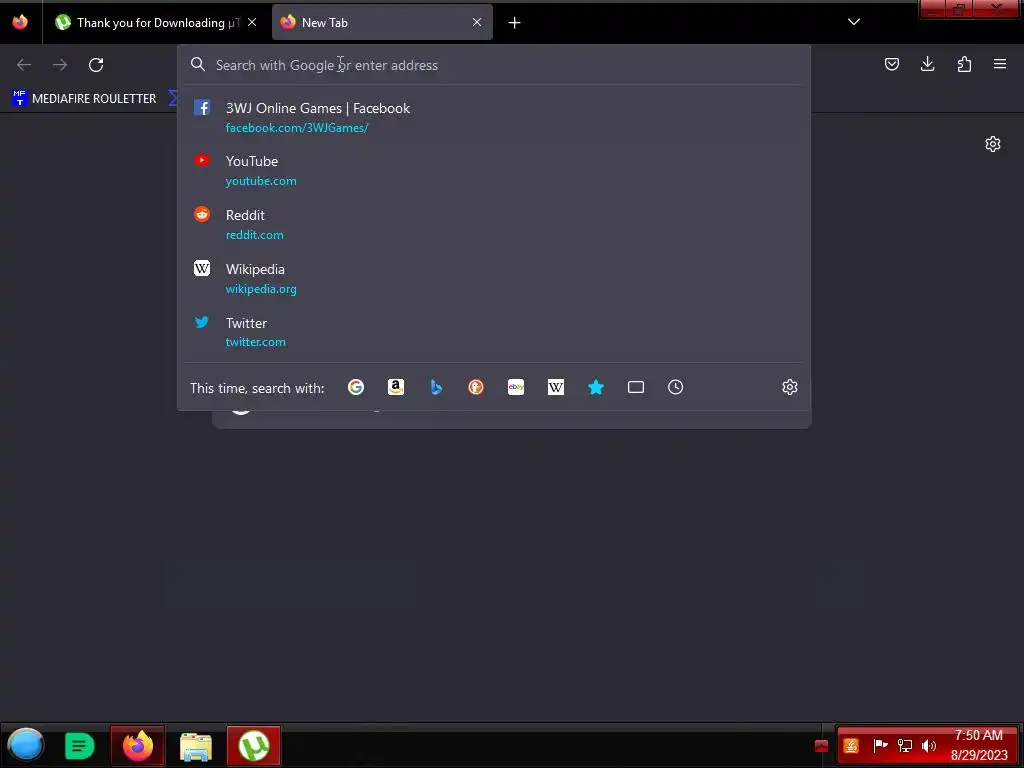Image resolution: width=1024 pixels, height=768 pixels.
Task: Go back with the back arrow
Action: point(24,65)
